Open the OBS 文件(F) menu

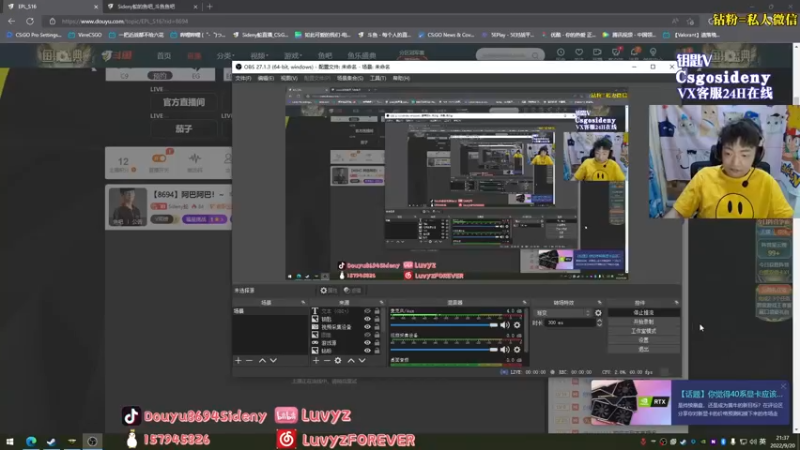click(x=243, y=78)
